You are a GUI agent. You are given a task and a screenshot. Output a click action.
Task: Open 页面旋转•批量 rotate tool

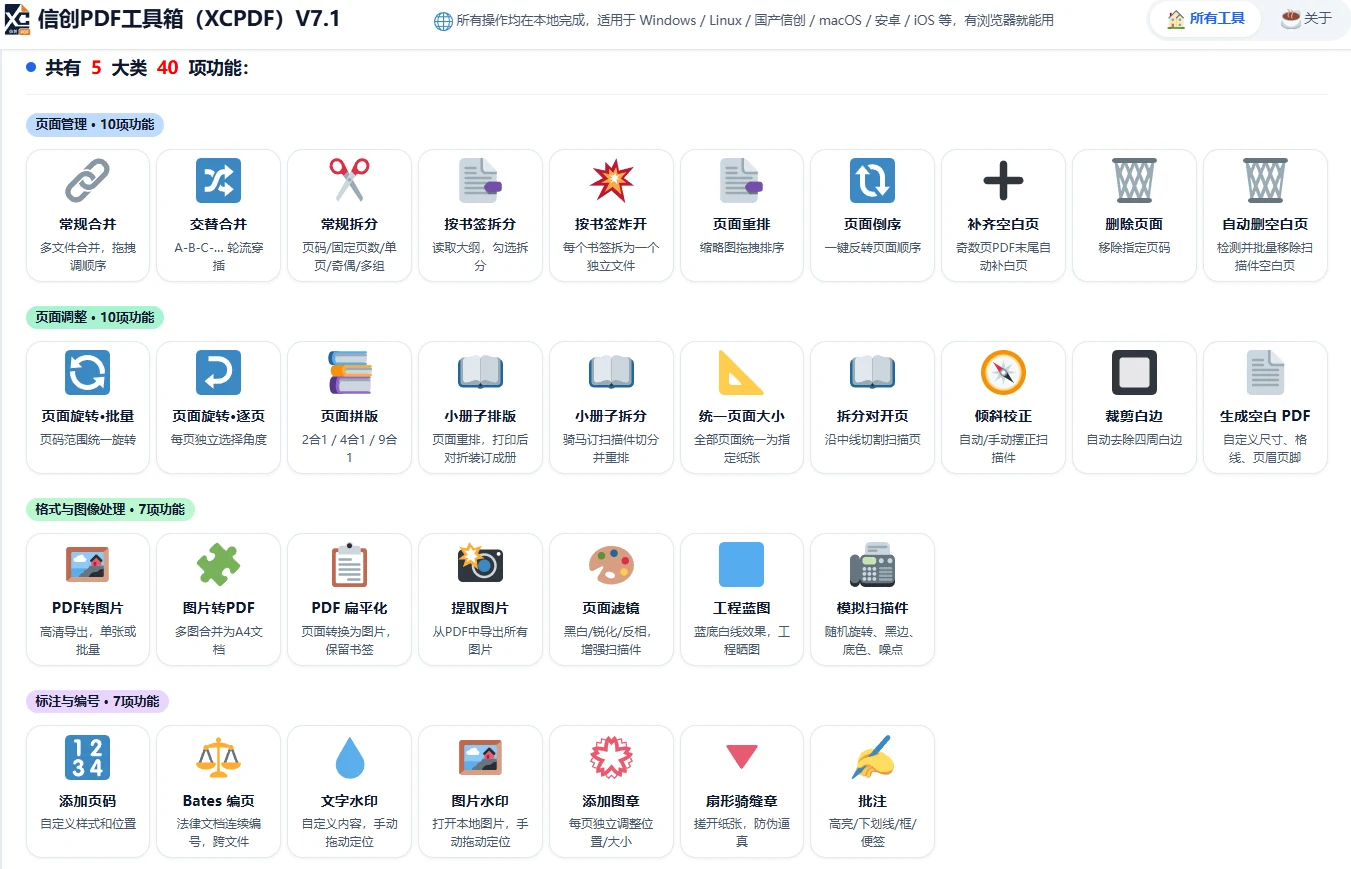(x=88, y=407)
